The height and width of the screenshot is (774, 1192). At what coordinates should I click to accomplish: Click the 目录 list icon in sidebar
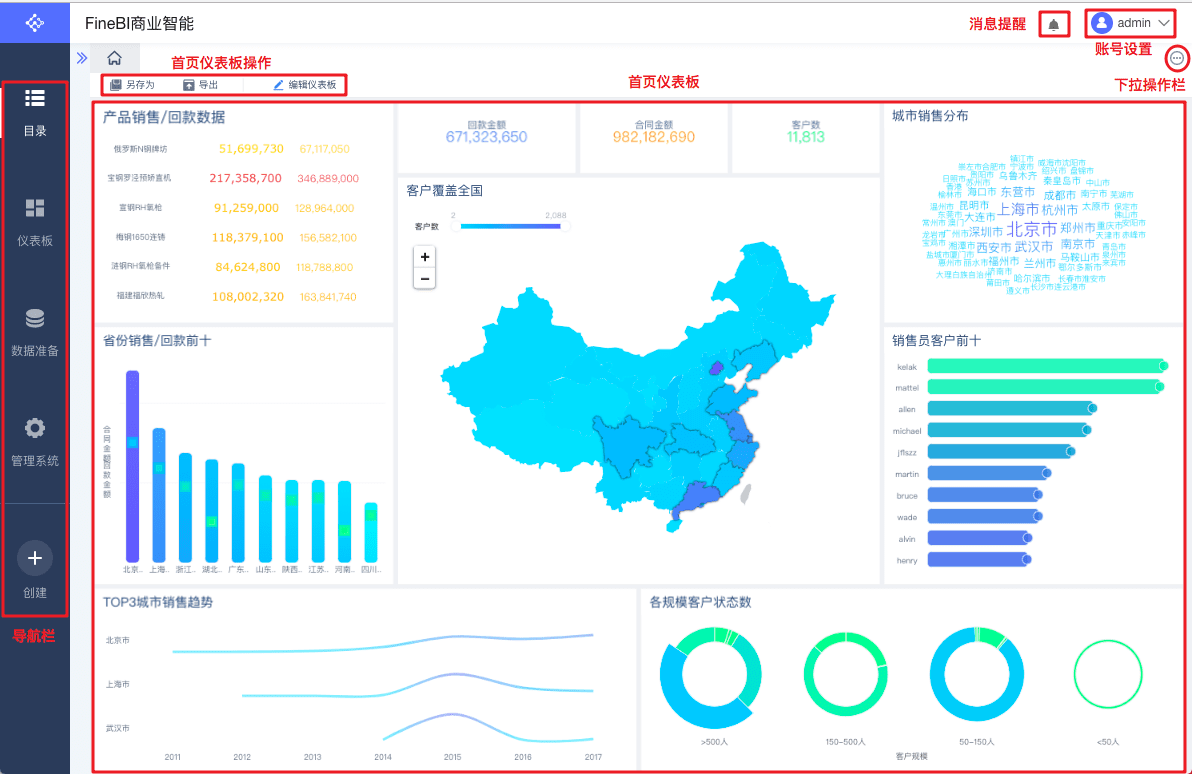coord(35,98)
